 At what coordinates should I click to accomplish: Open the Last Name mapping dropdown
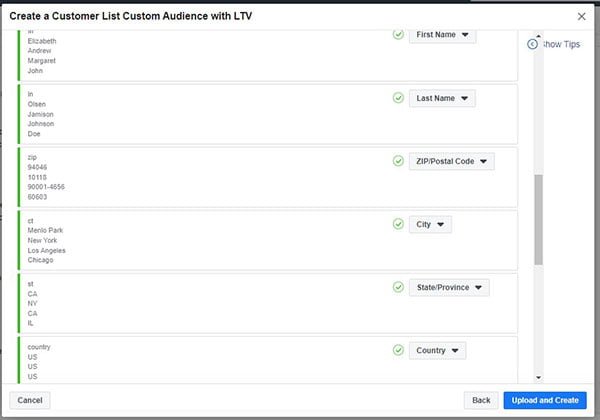pos(442,98)
